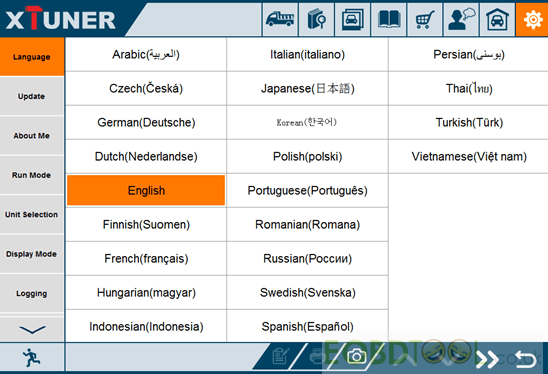The image size is (548, 374).
Task: Select the Korean language option
Action: (308, 122)
